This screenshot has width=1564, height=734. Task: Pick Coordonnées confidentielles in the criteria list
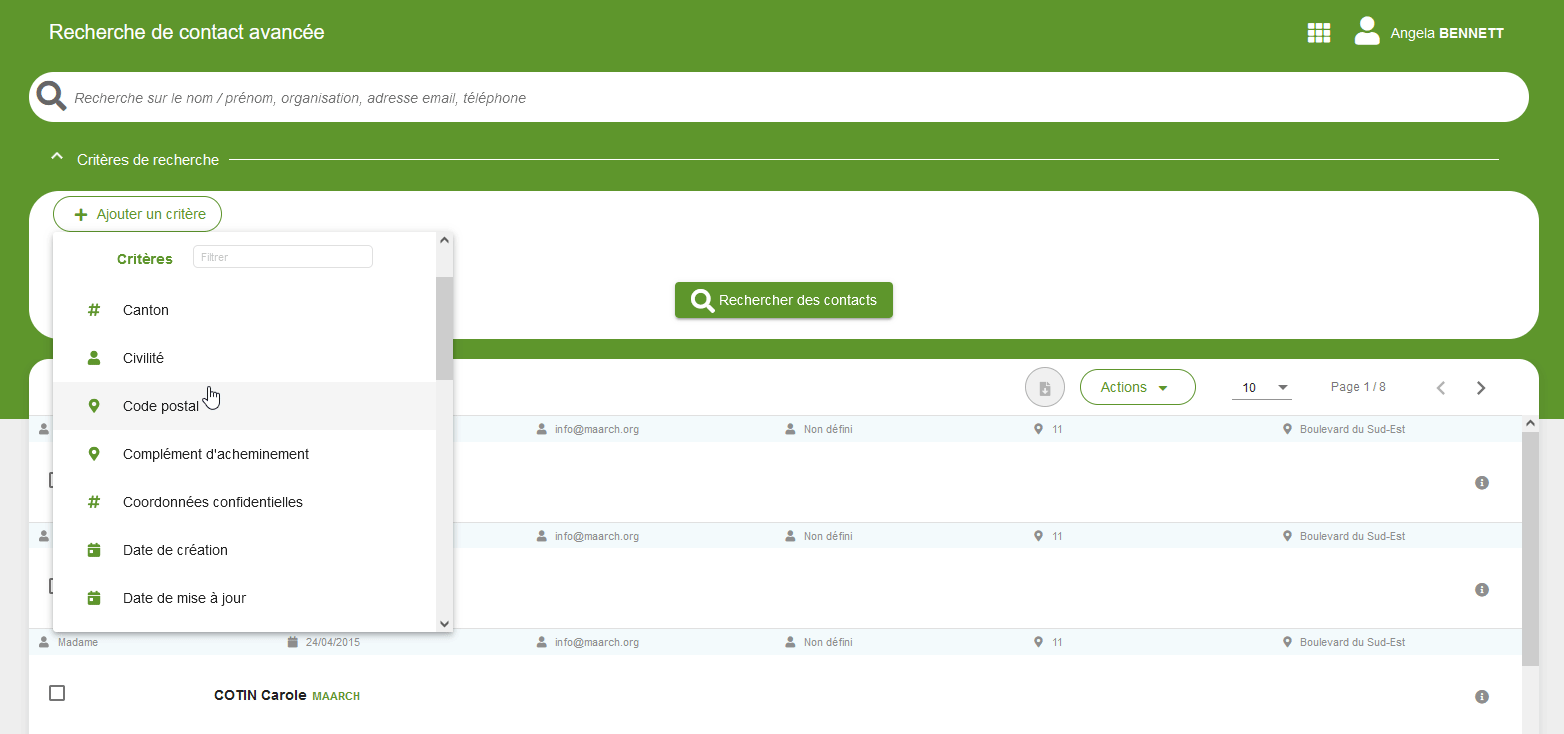212,502
